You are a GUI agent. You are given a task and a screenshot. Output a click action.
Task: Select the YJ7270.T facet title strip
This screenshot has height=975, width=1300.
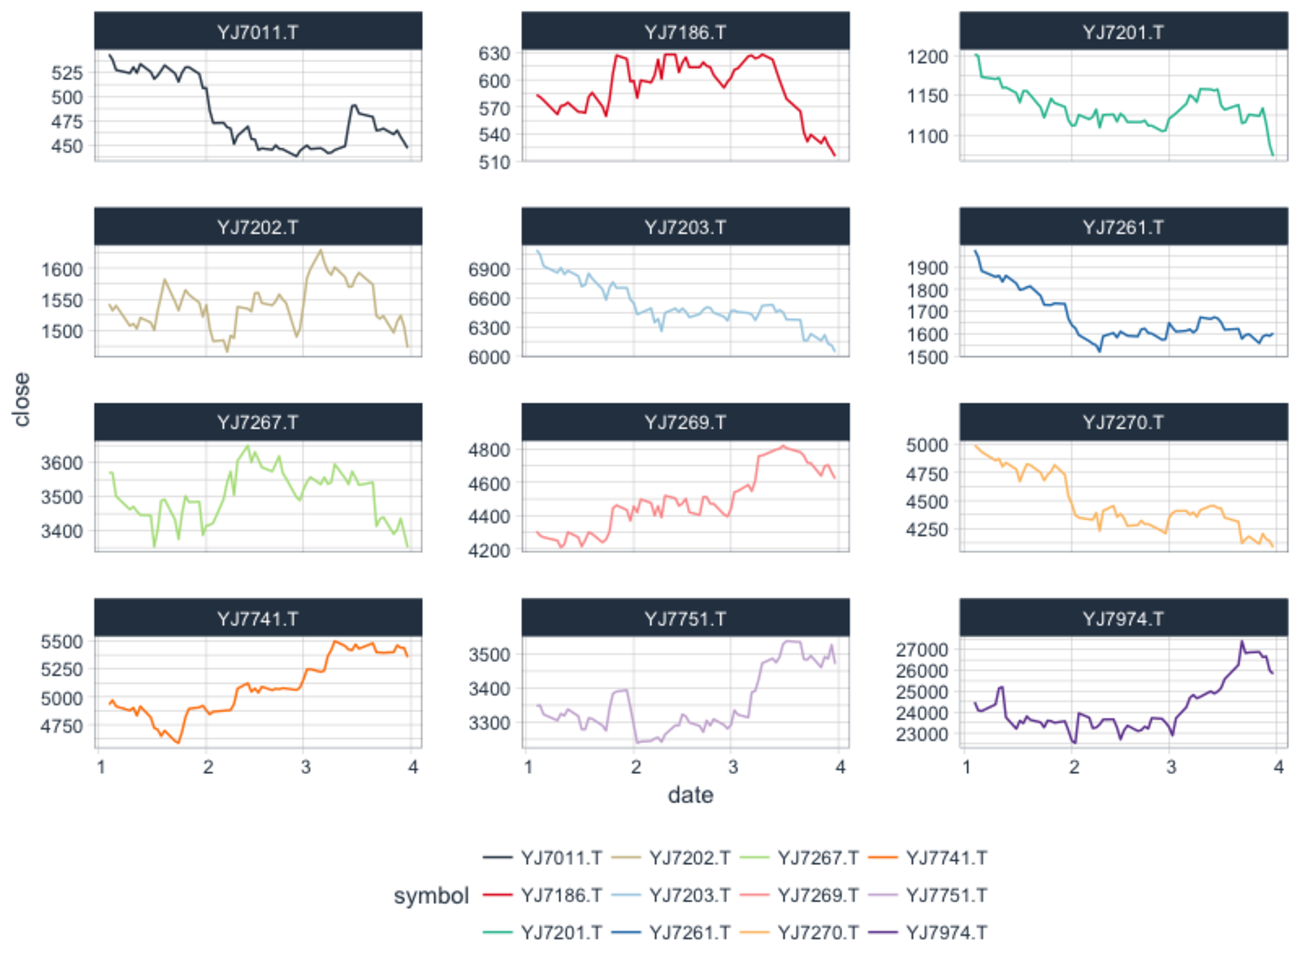point(1122,422)
